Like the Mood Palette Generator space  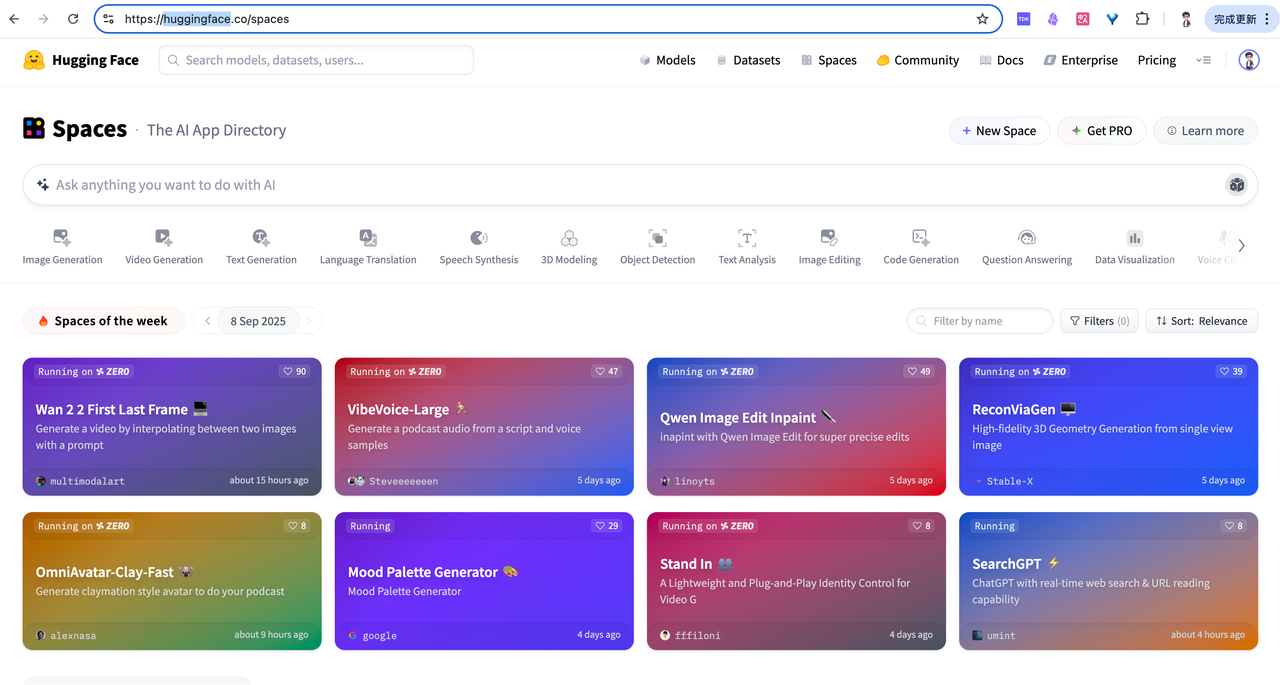[x=607, y=526]
